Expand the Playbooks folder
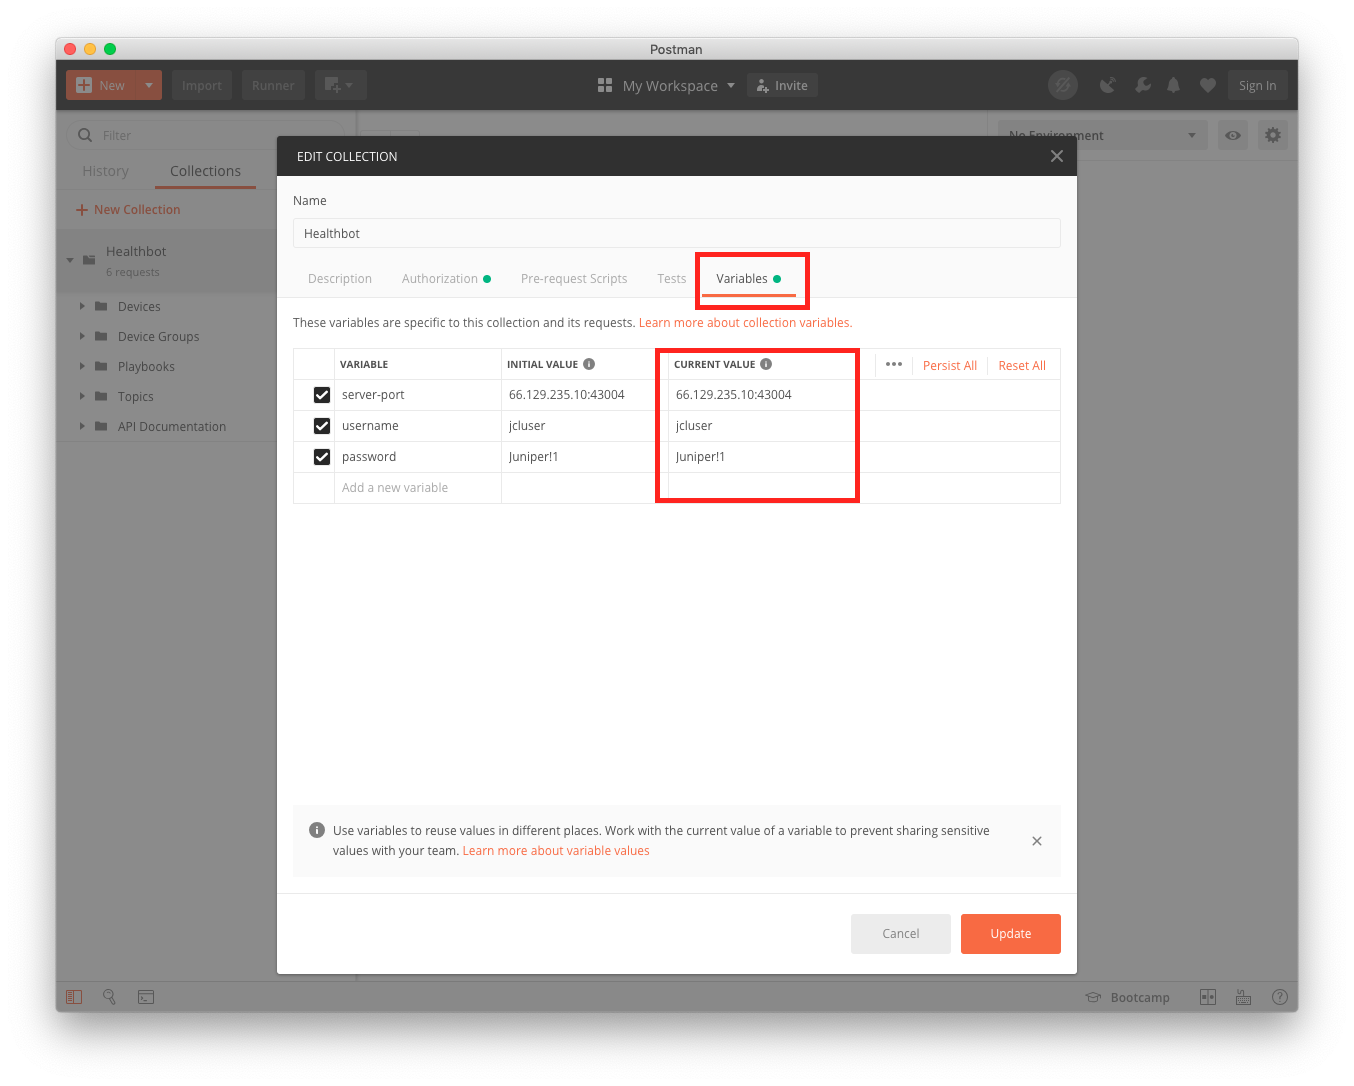 click(82, 366)
